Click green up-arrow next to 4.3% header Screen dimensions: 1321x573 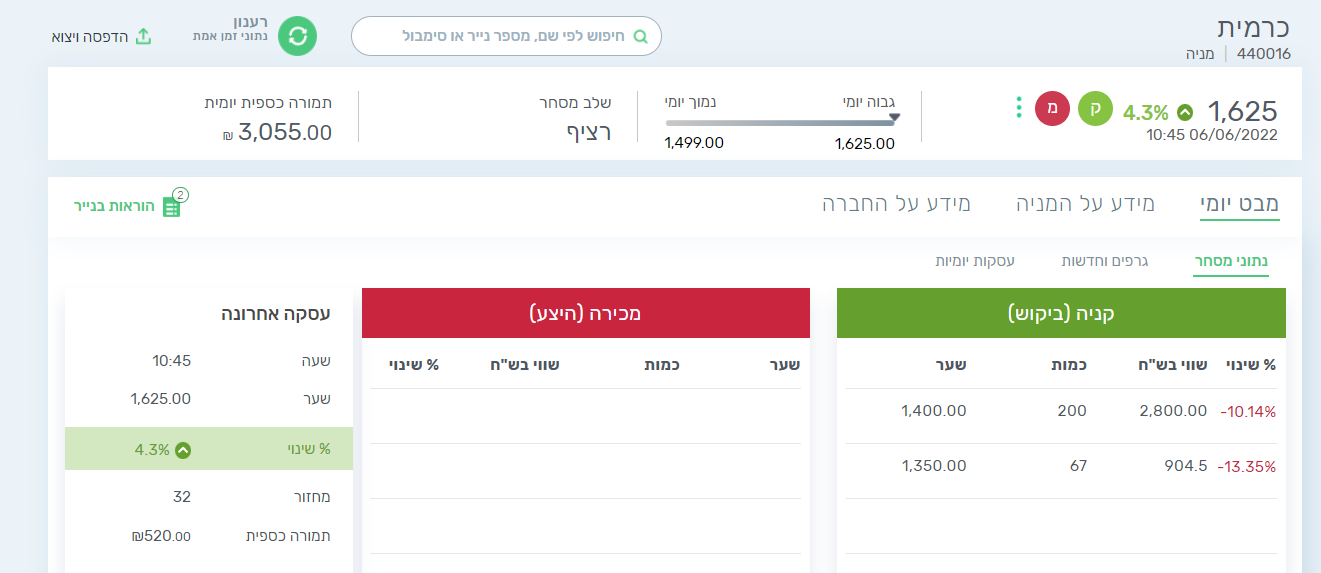click(1184, 112)
